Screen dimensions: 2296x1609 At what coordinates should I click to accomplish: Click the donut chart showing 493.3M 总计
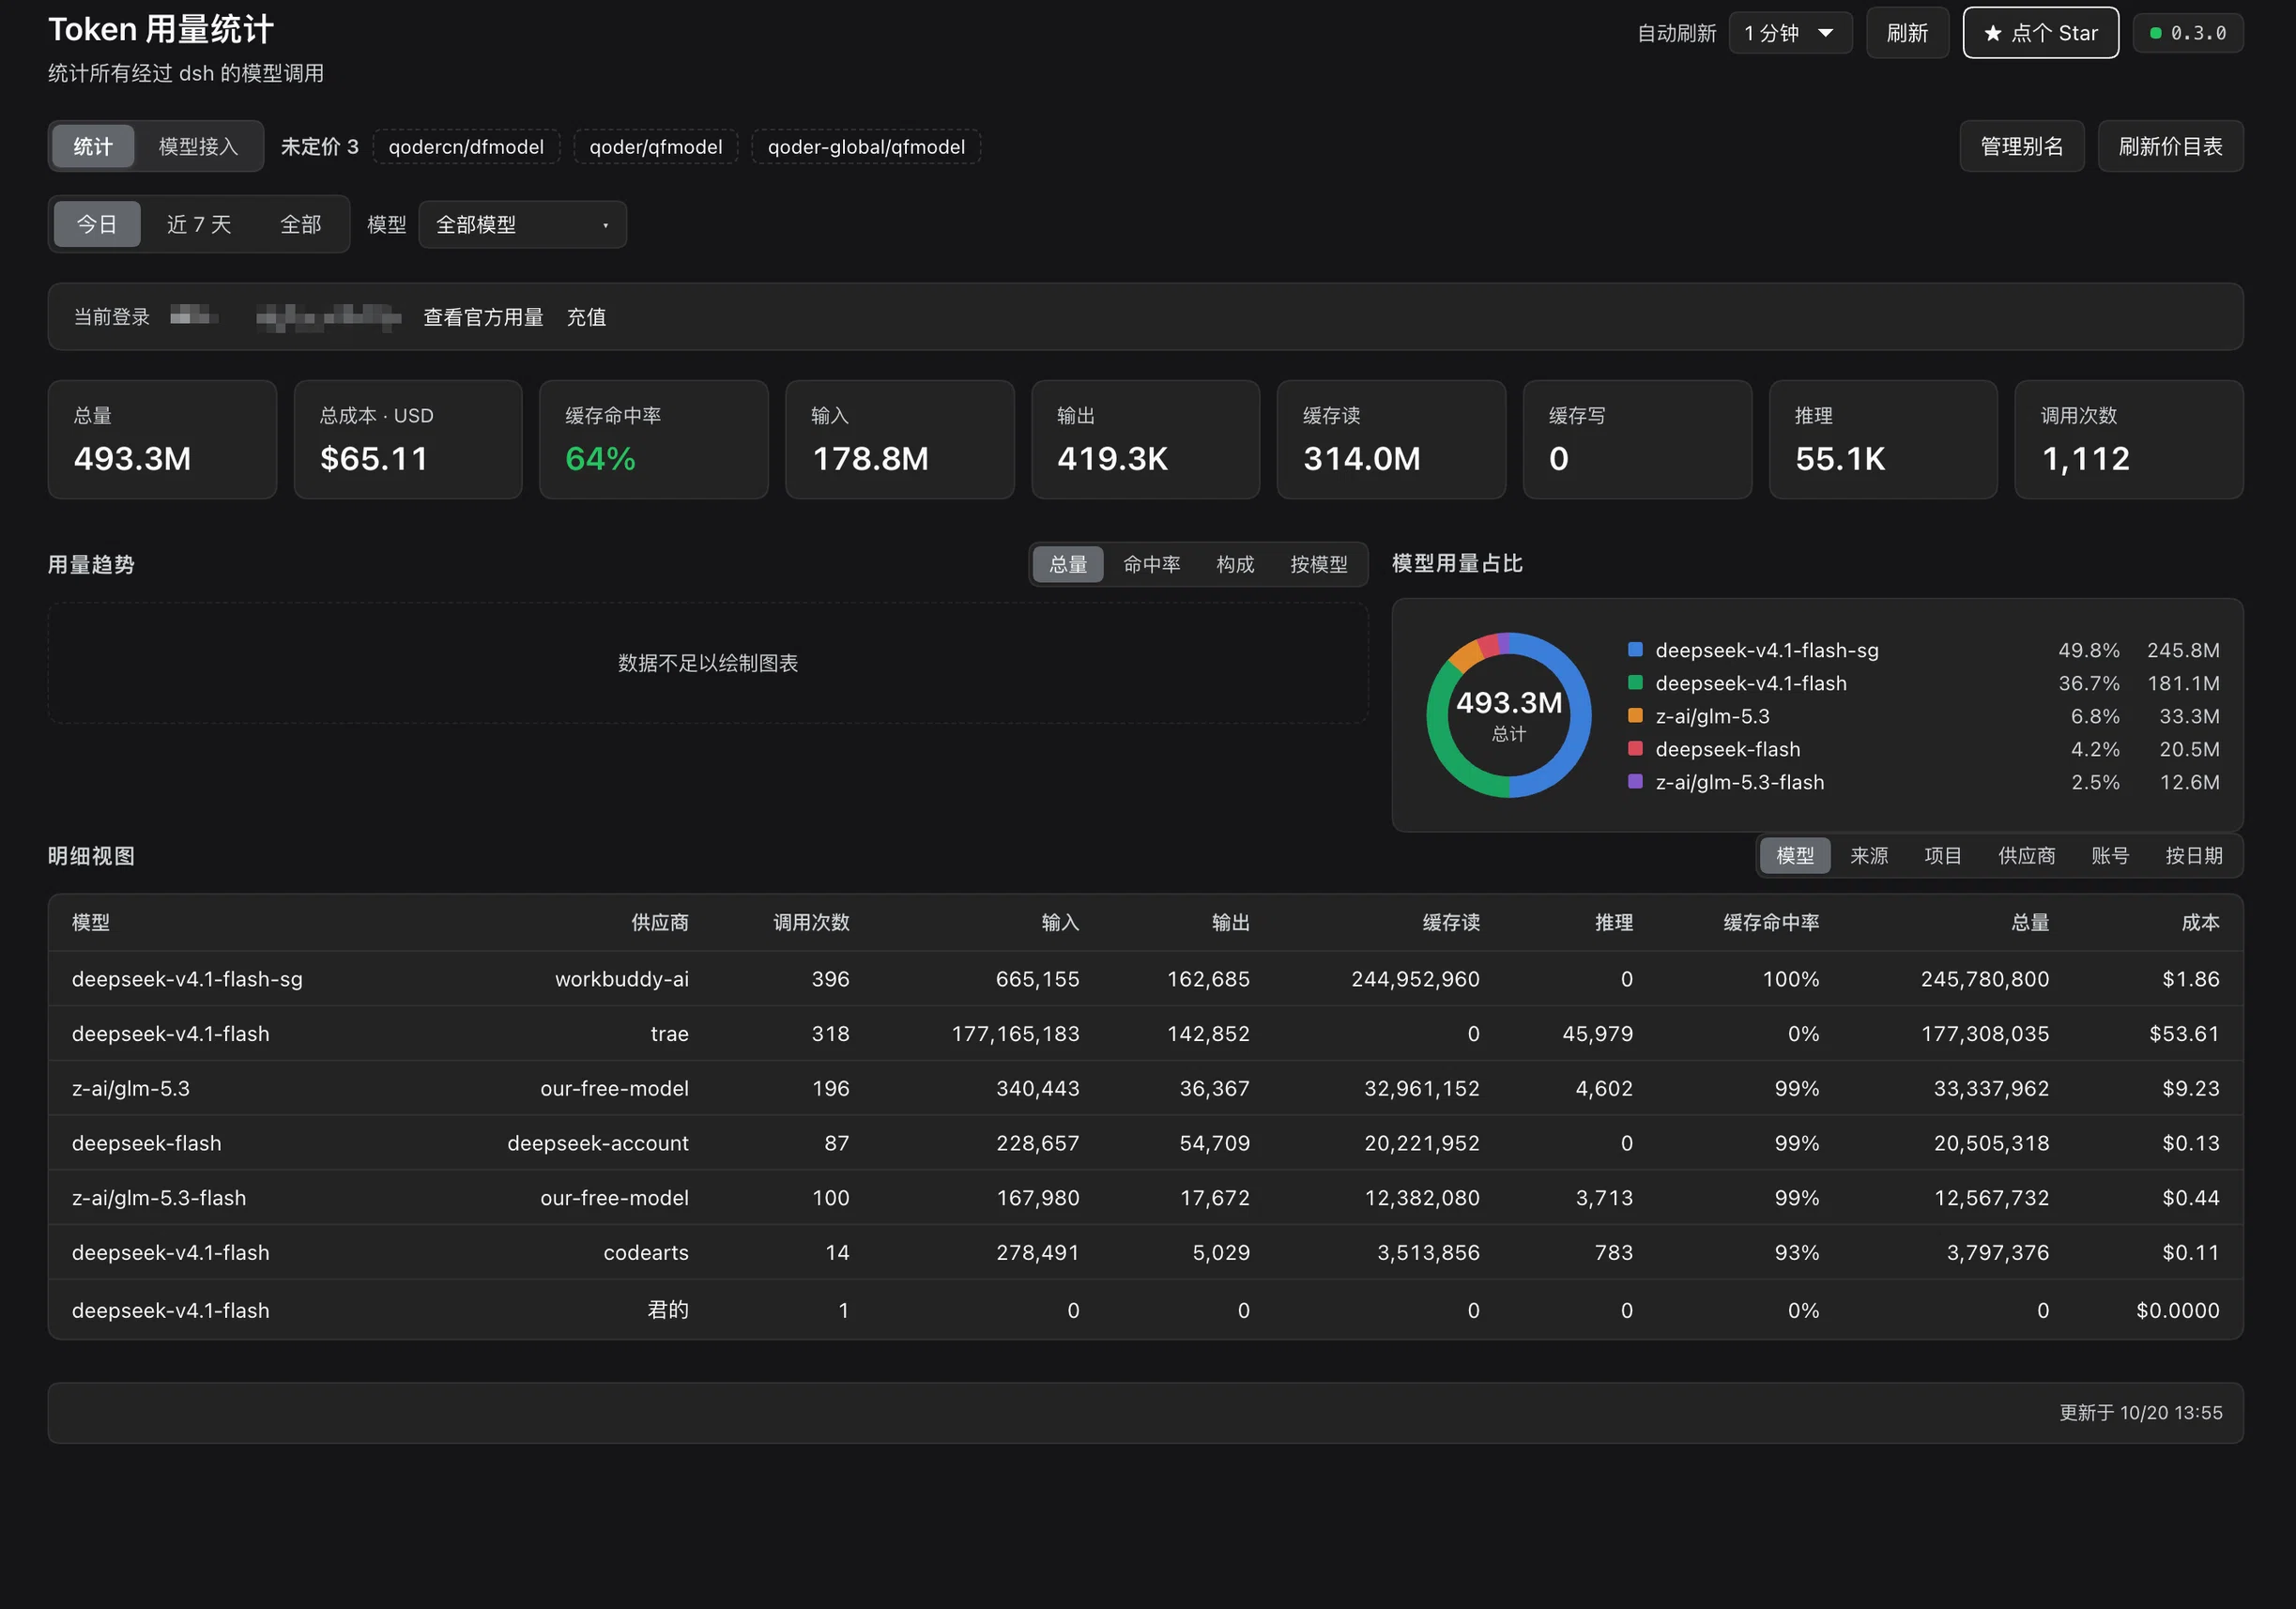[1508, 715]
